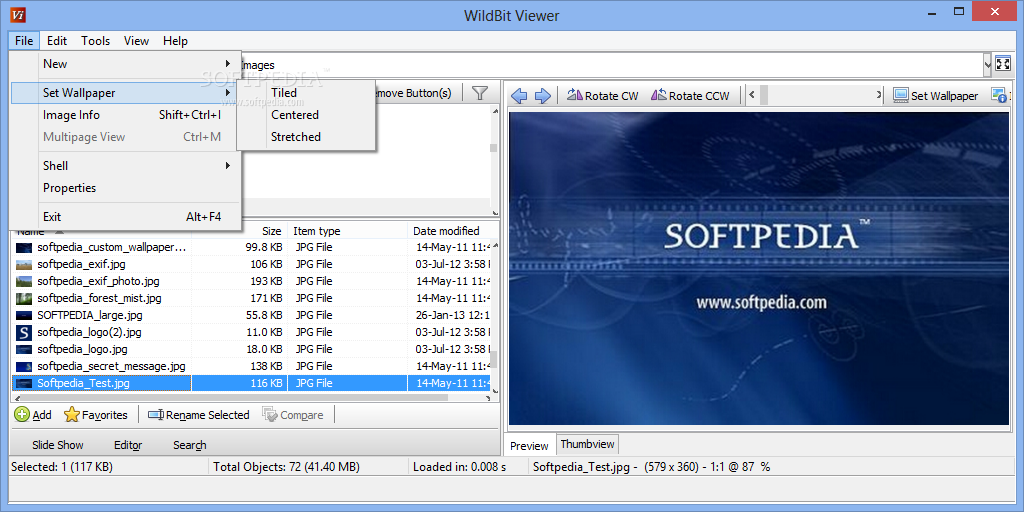Select SOFTPEDIA_large.jpg file
Viewport: 1024px width, 512px height.
(x=251, y=315)
